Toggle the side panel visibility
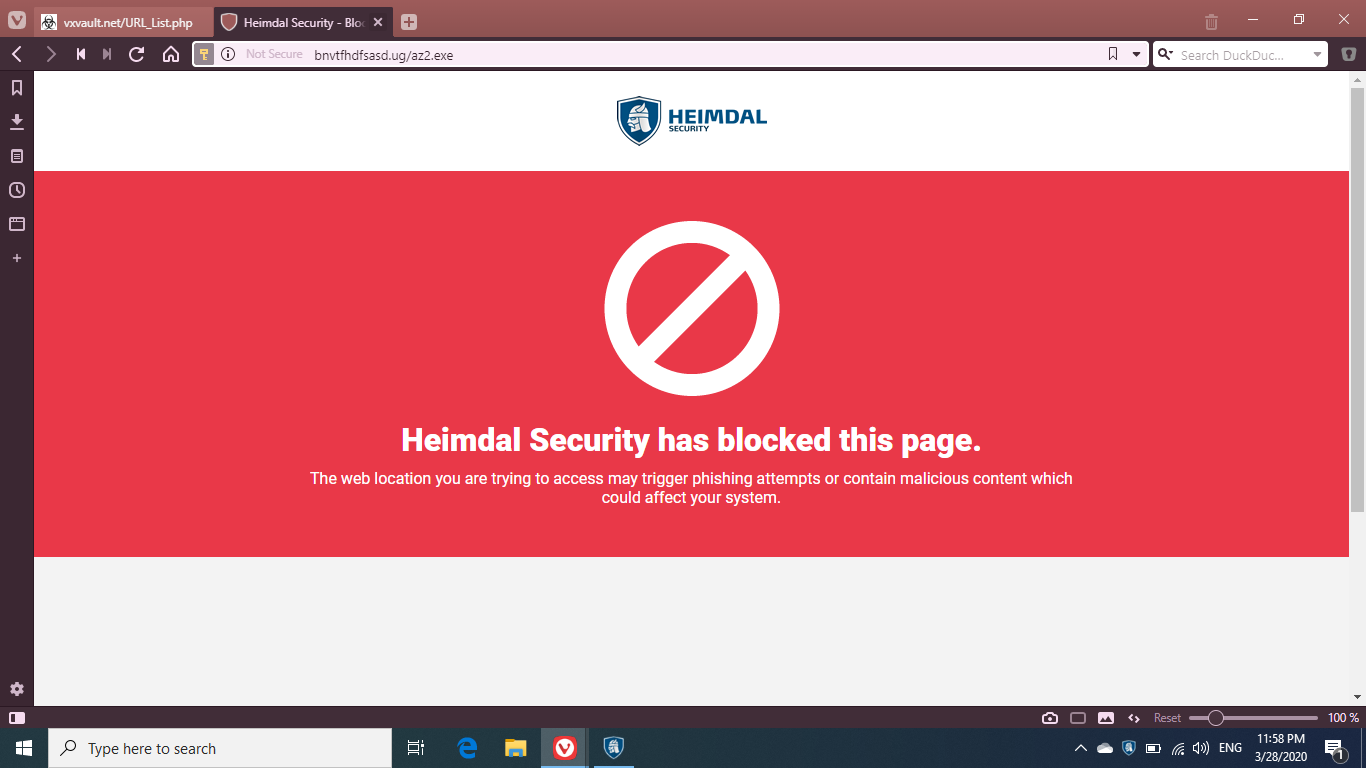This screenshot has width=1366, height=768. coord(17,718)
